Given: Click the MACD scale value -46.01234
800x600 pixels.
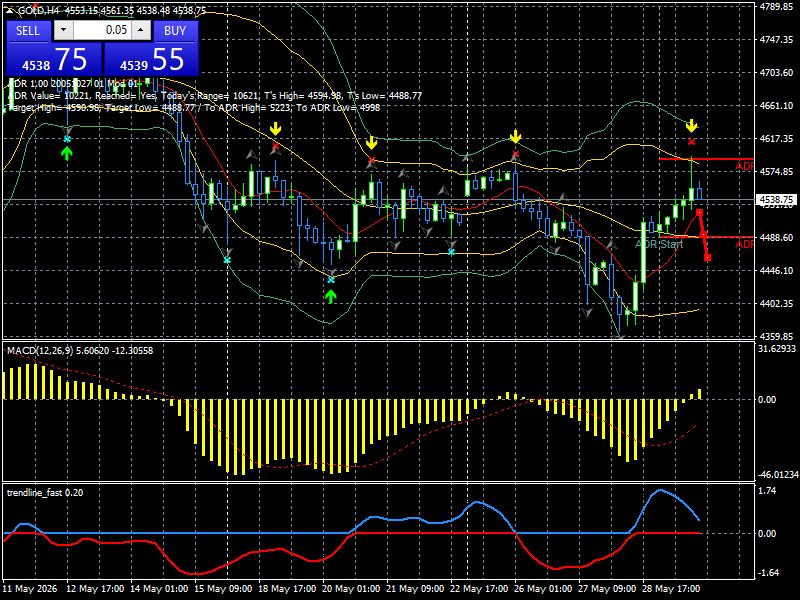Looking at the screenshot, I should pos(778,474).
